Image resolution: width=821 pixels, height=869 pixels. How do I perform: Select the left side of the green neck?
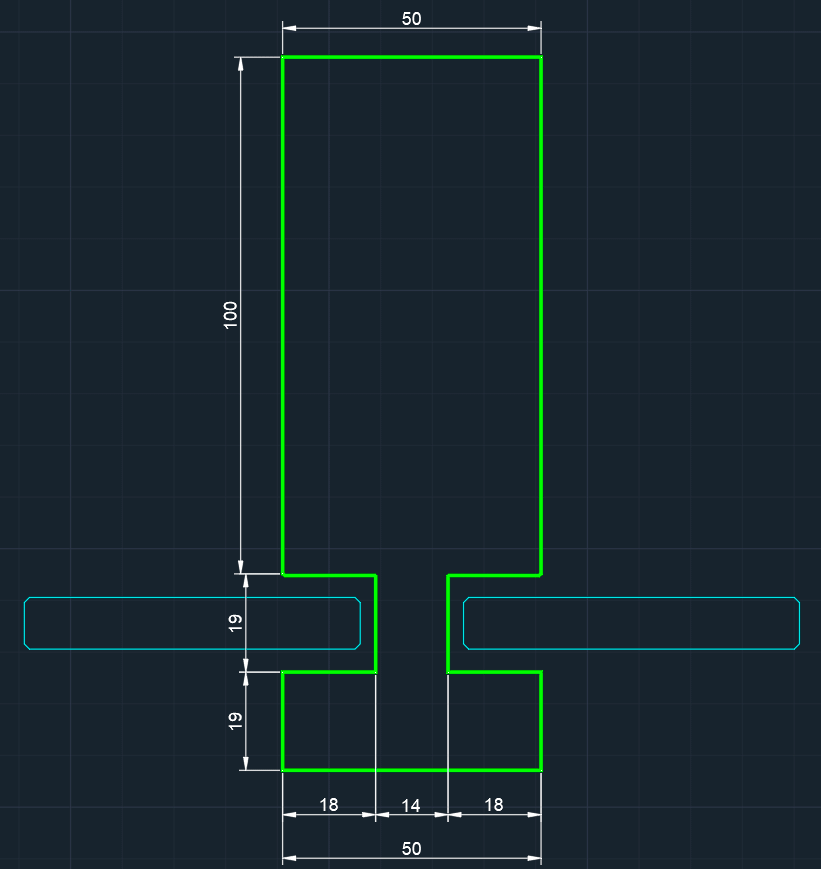(x=375, y=623)
